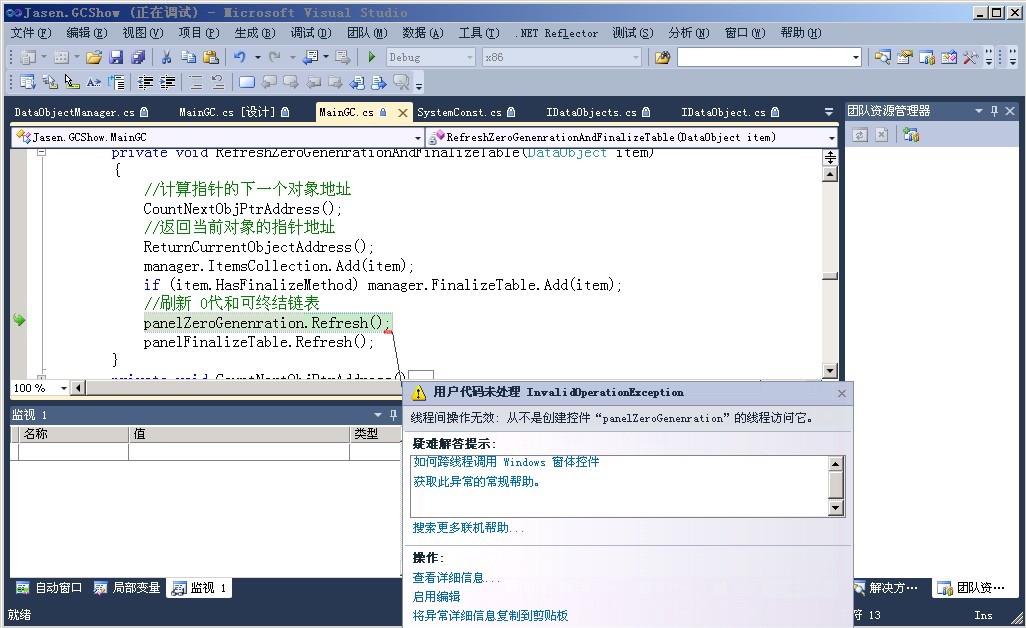Open the Debug configuration dropdown
Viewport: 1026px width, 628px height.
pyautogui.click(x=469, y=58)
